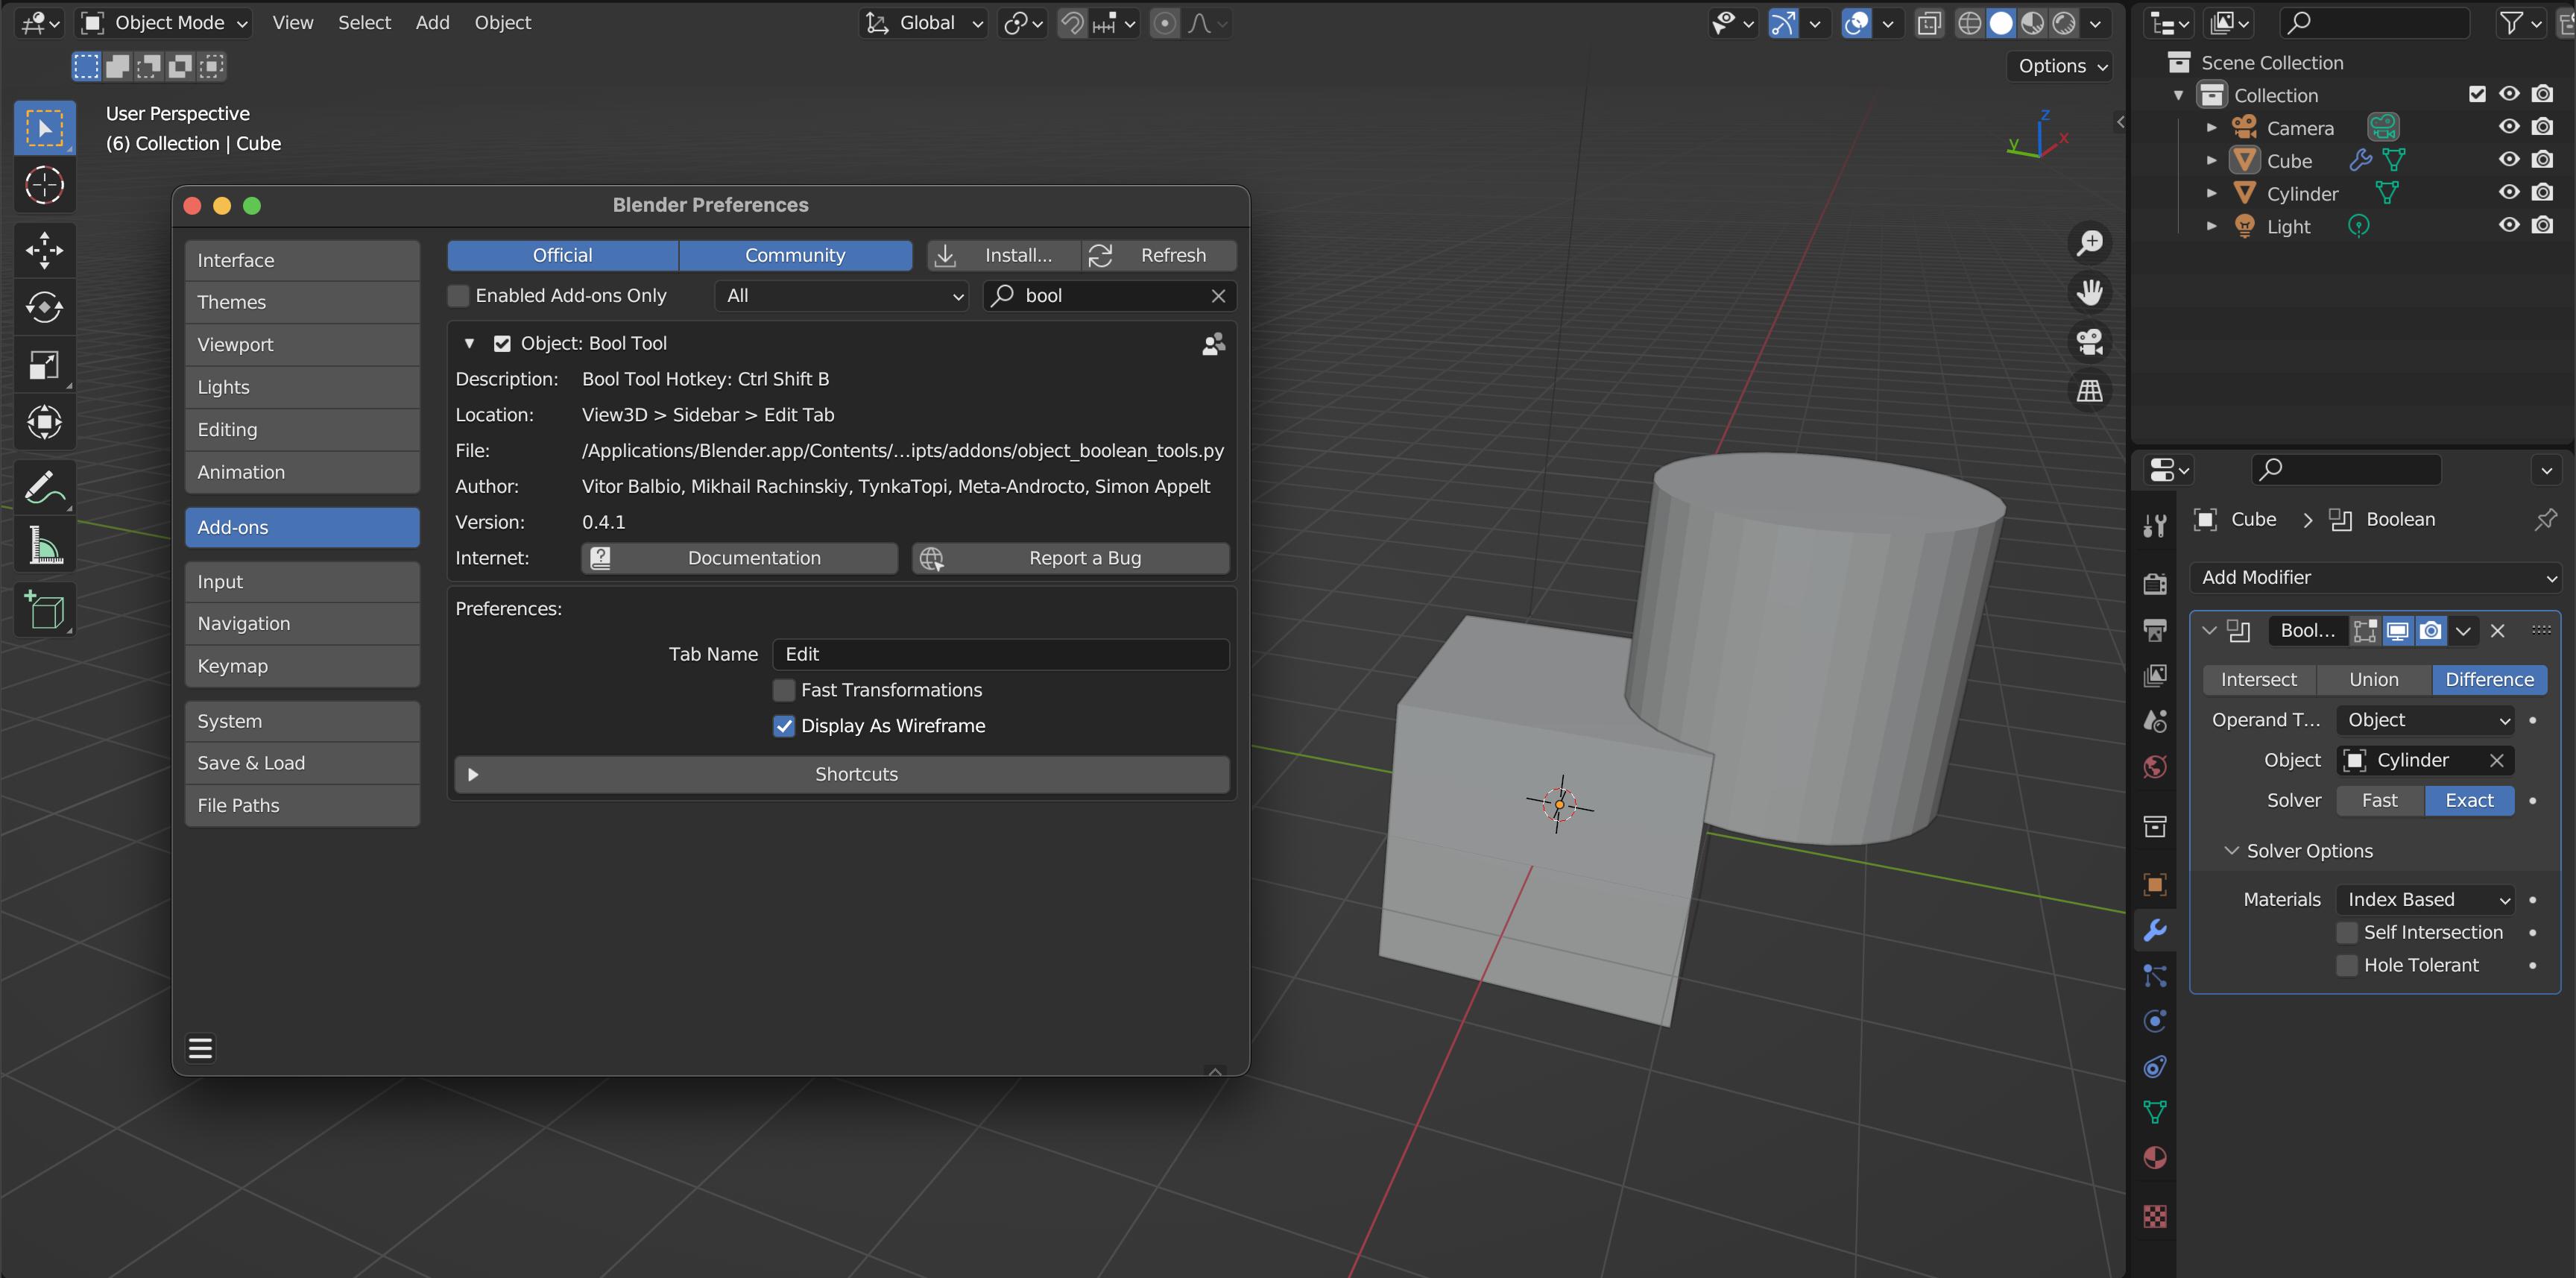Open the Object Mode dropdown
The image size is (2576, 1278).
165,23
